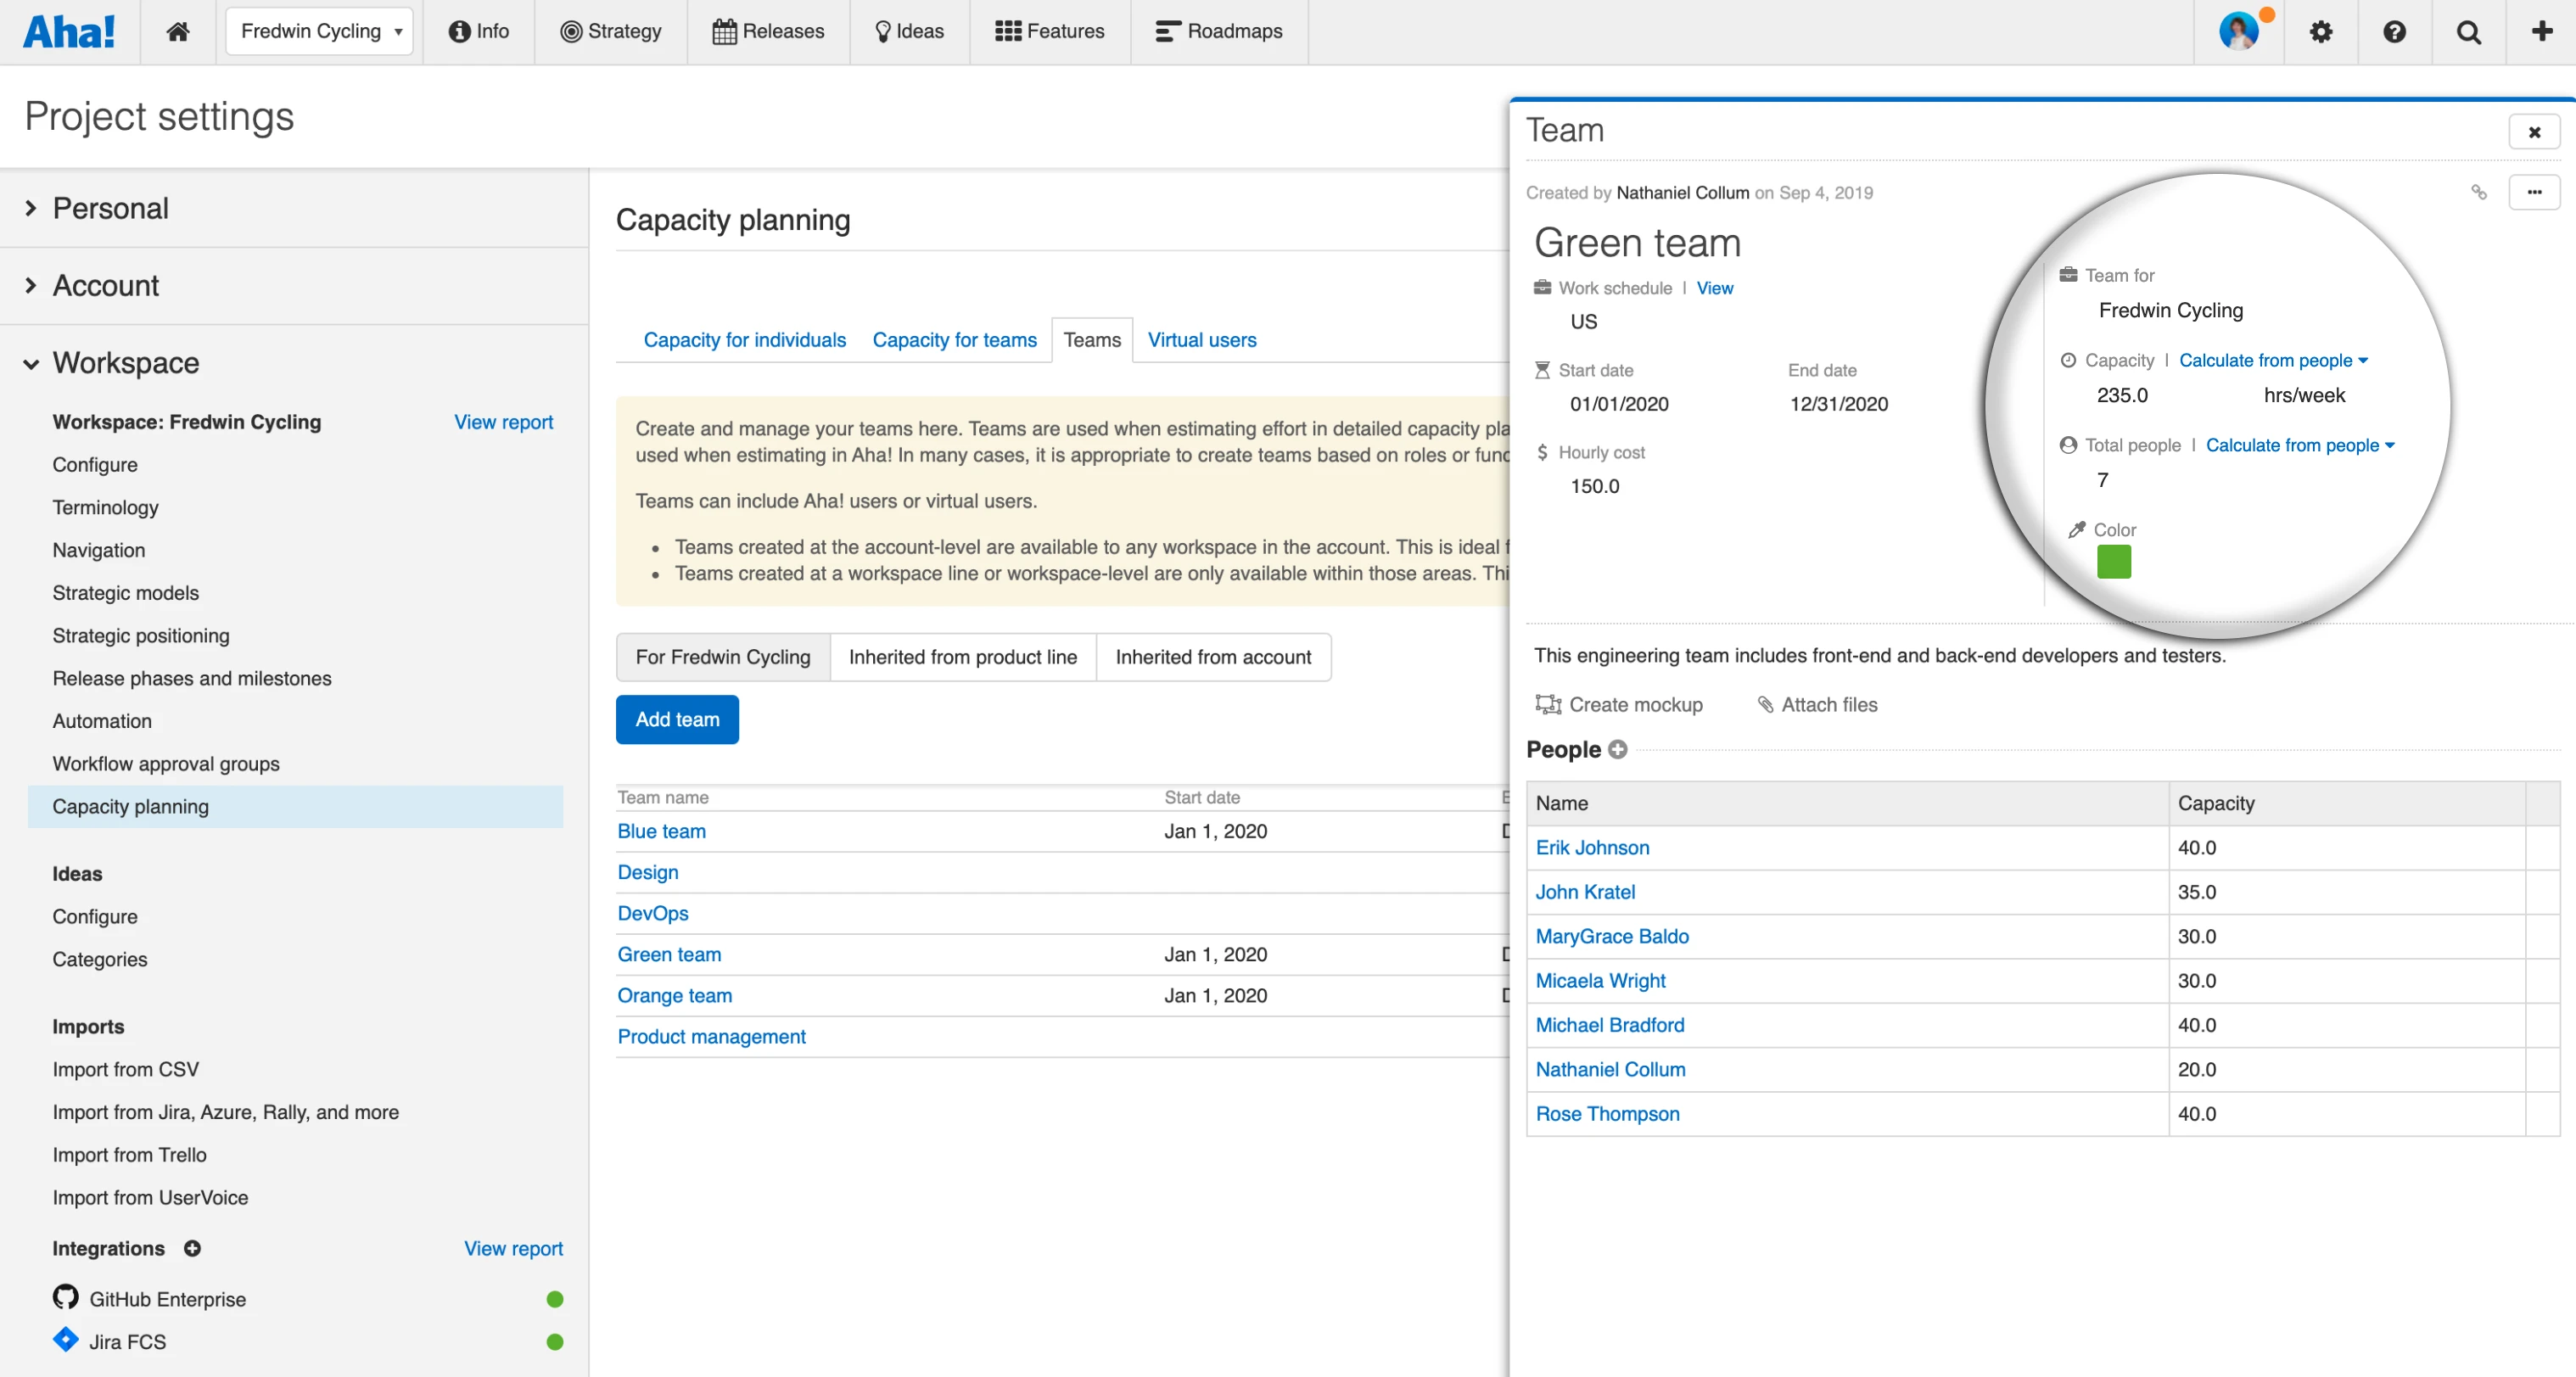Open the user avatar profile menu
Image resolution: width=2576 pixels, height=1377 pixels.
click(x=2238, y=31)
